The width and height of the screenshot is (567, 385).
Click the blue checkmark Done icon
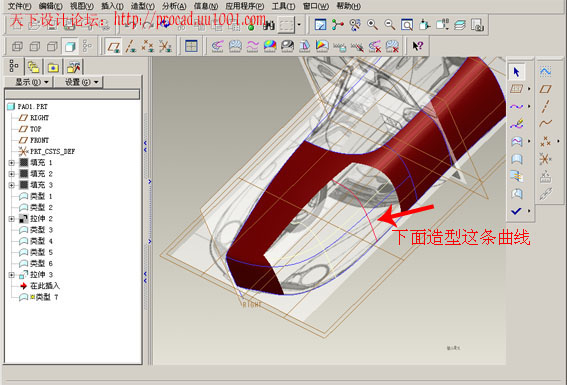[516, 211]
